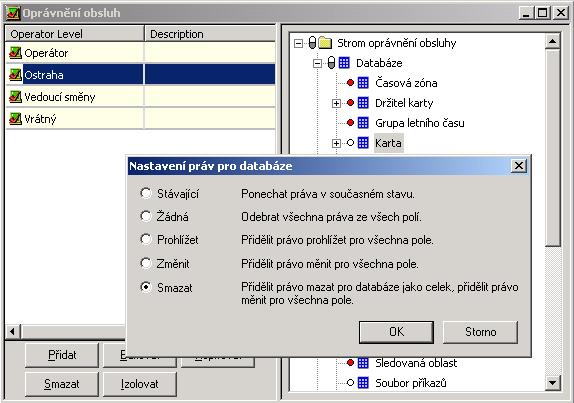
Task: Click the Operátor level row icon
Action: 15,53
